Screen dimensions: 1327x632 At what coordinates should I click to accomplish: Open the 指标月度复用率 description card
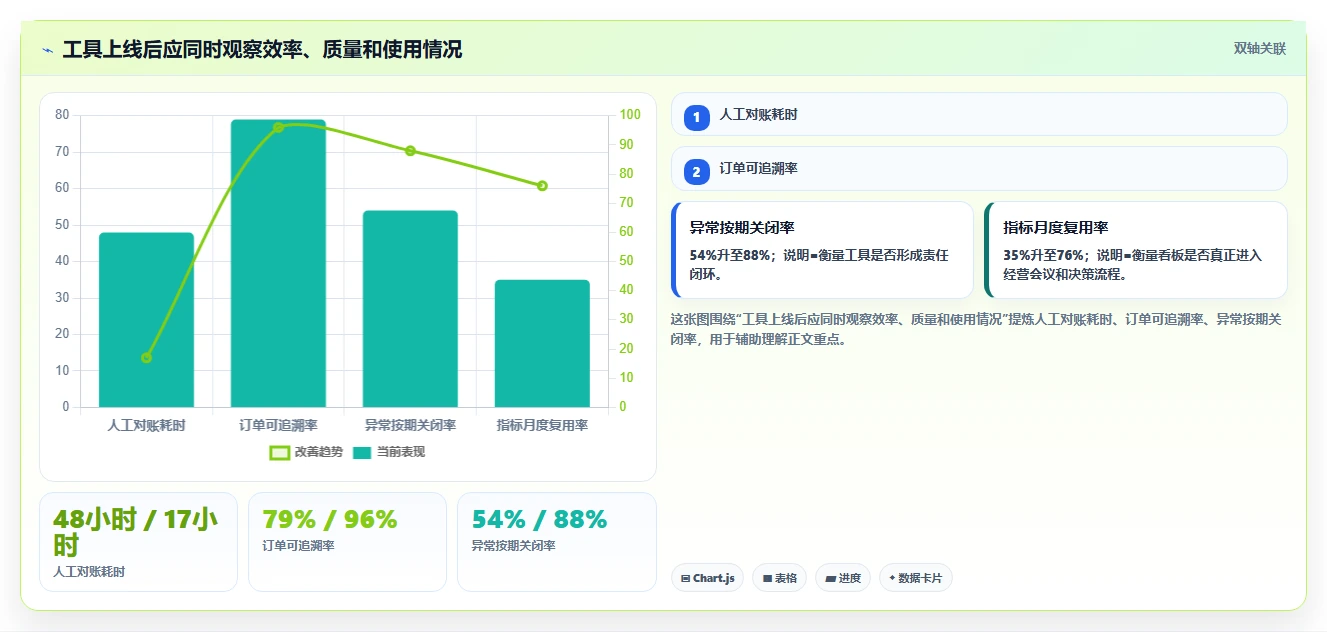tap(1135, 250)
